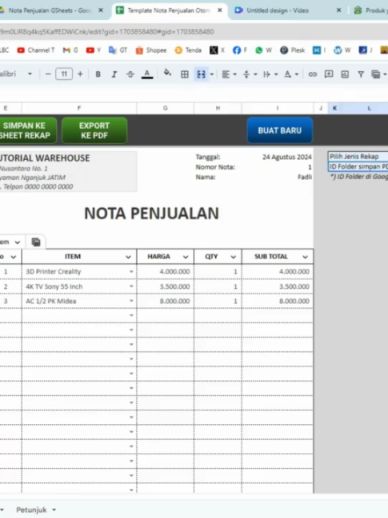Set the font size field showing 11

click(x=64, y=74)
